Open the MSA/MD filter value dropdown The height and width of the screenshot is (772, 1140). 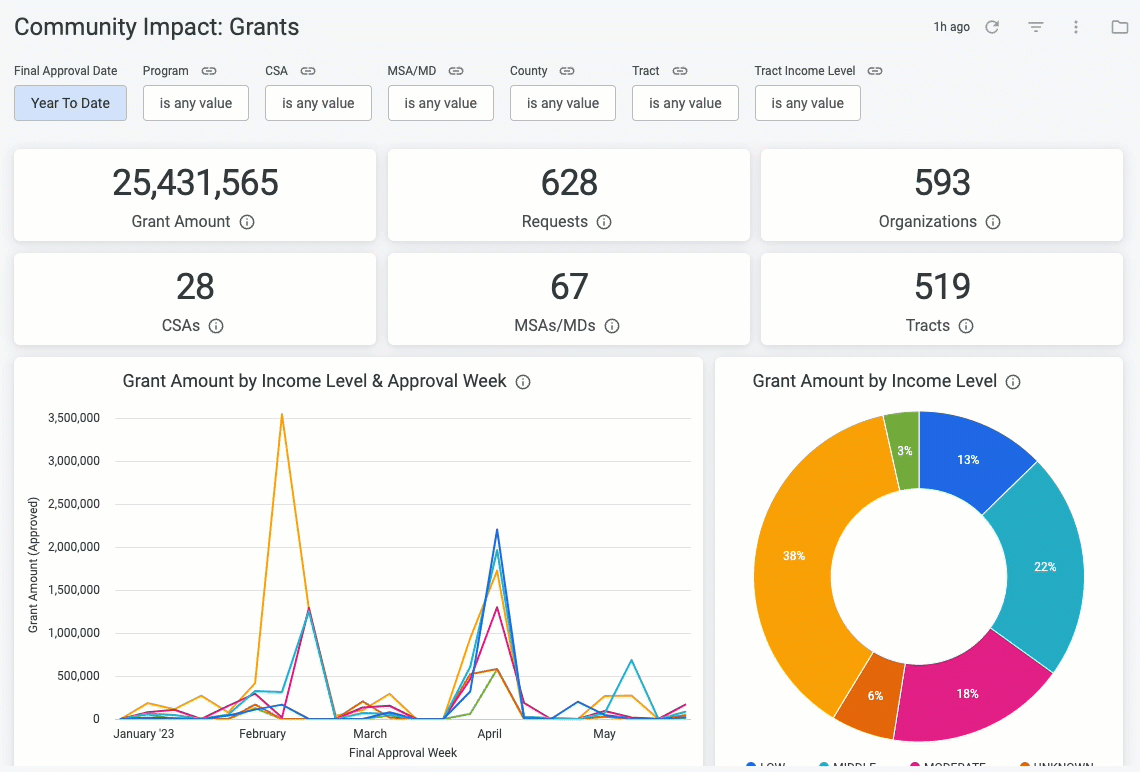coord(441,103)
